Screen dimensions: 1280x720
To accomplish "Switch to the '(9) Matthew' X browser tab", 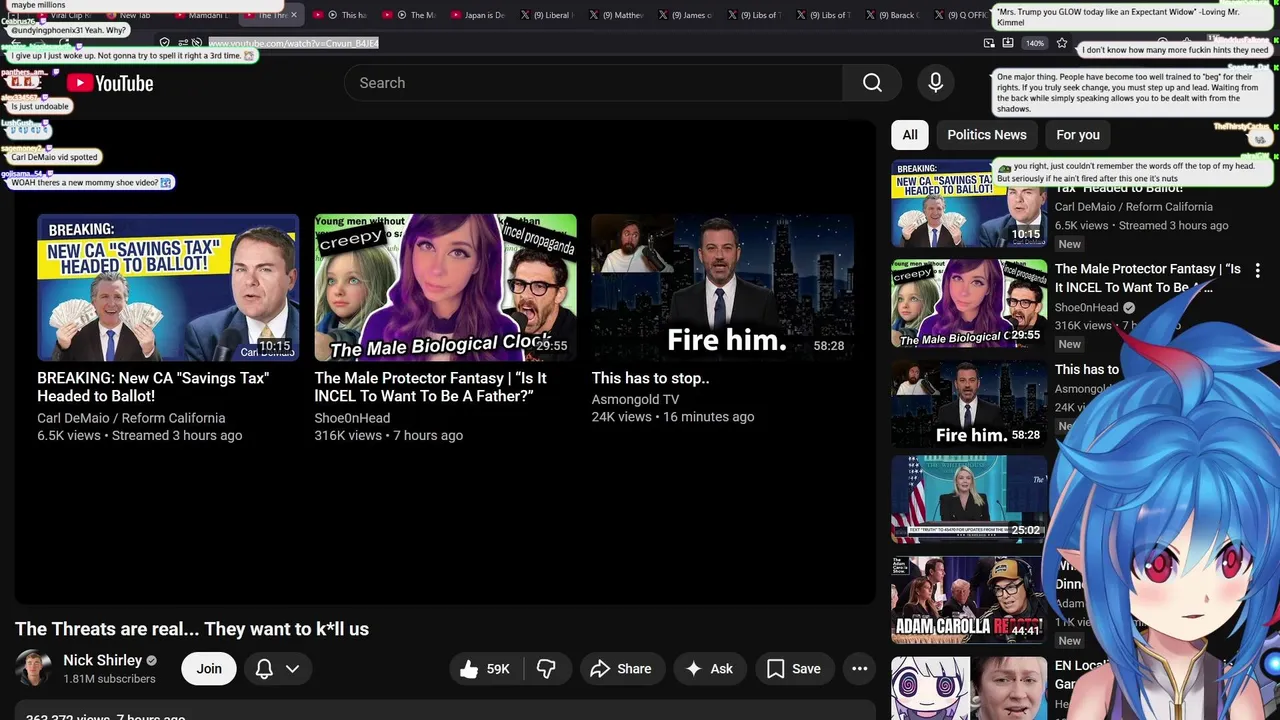I will point(616,15).
